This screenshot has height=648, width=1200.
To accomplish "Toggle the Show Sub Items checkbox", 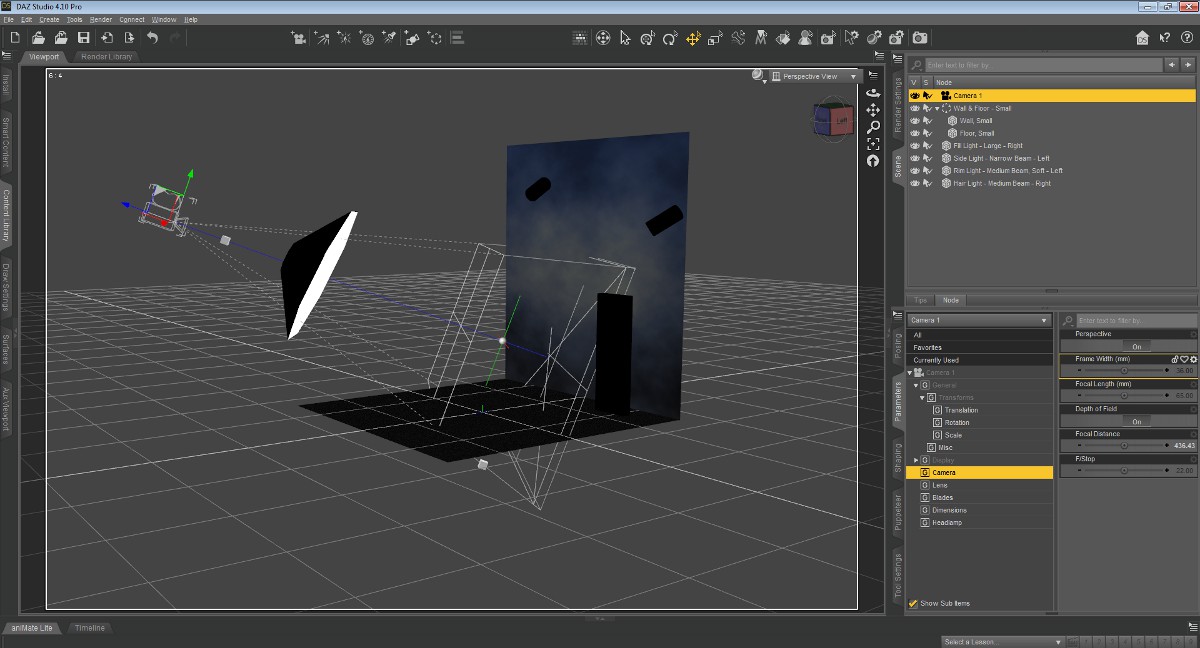I will pos(913,604).
